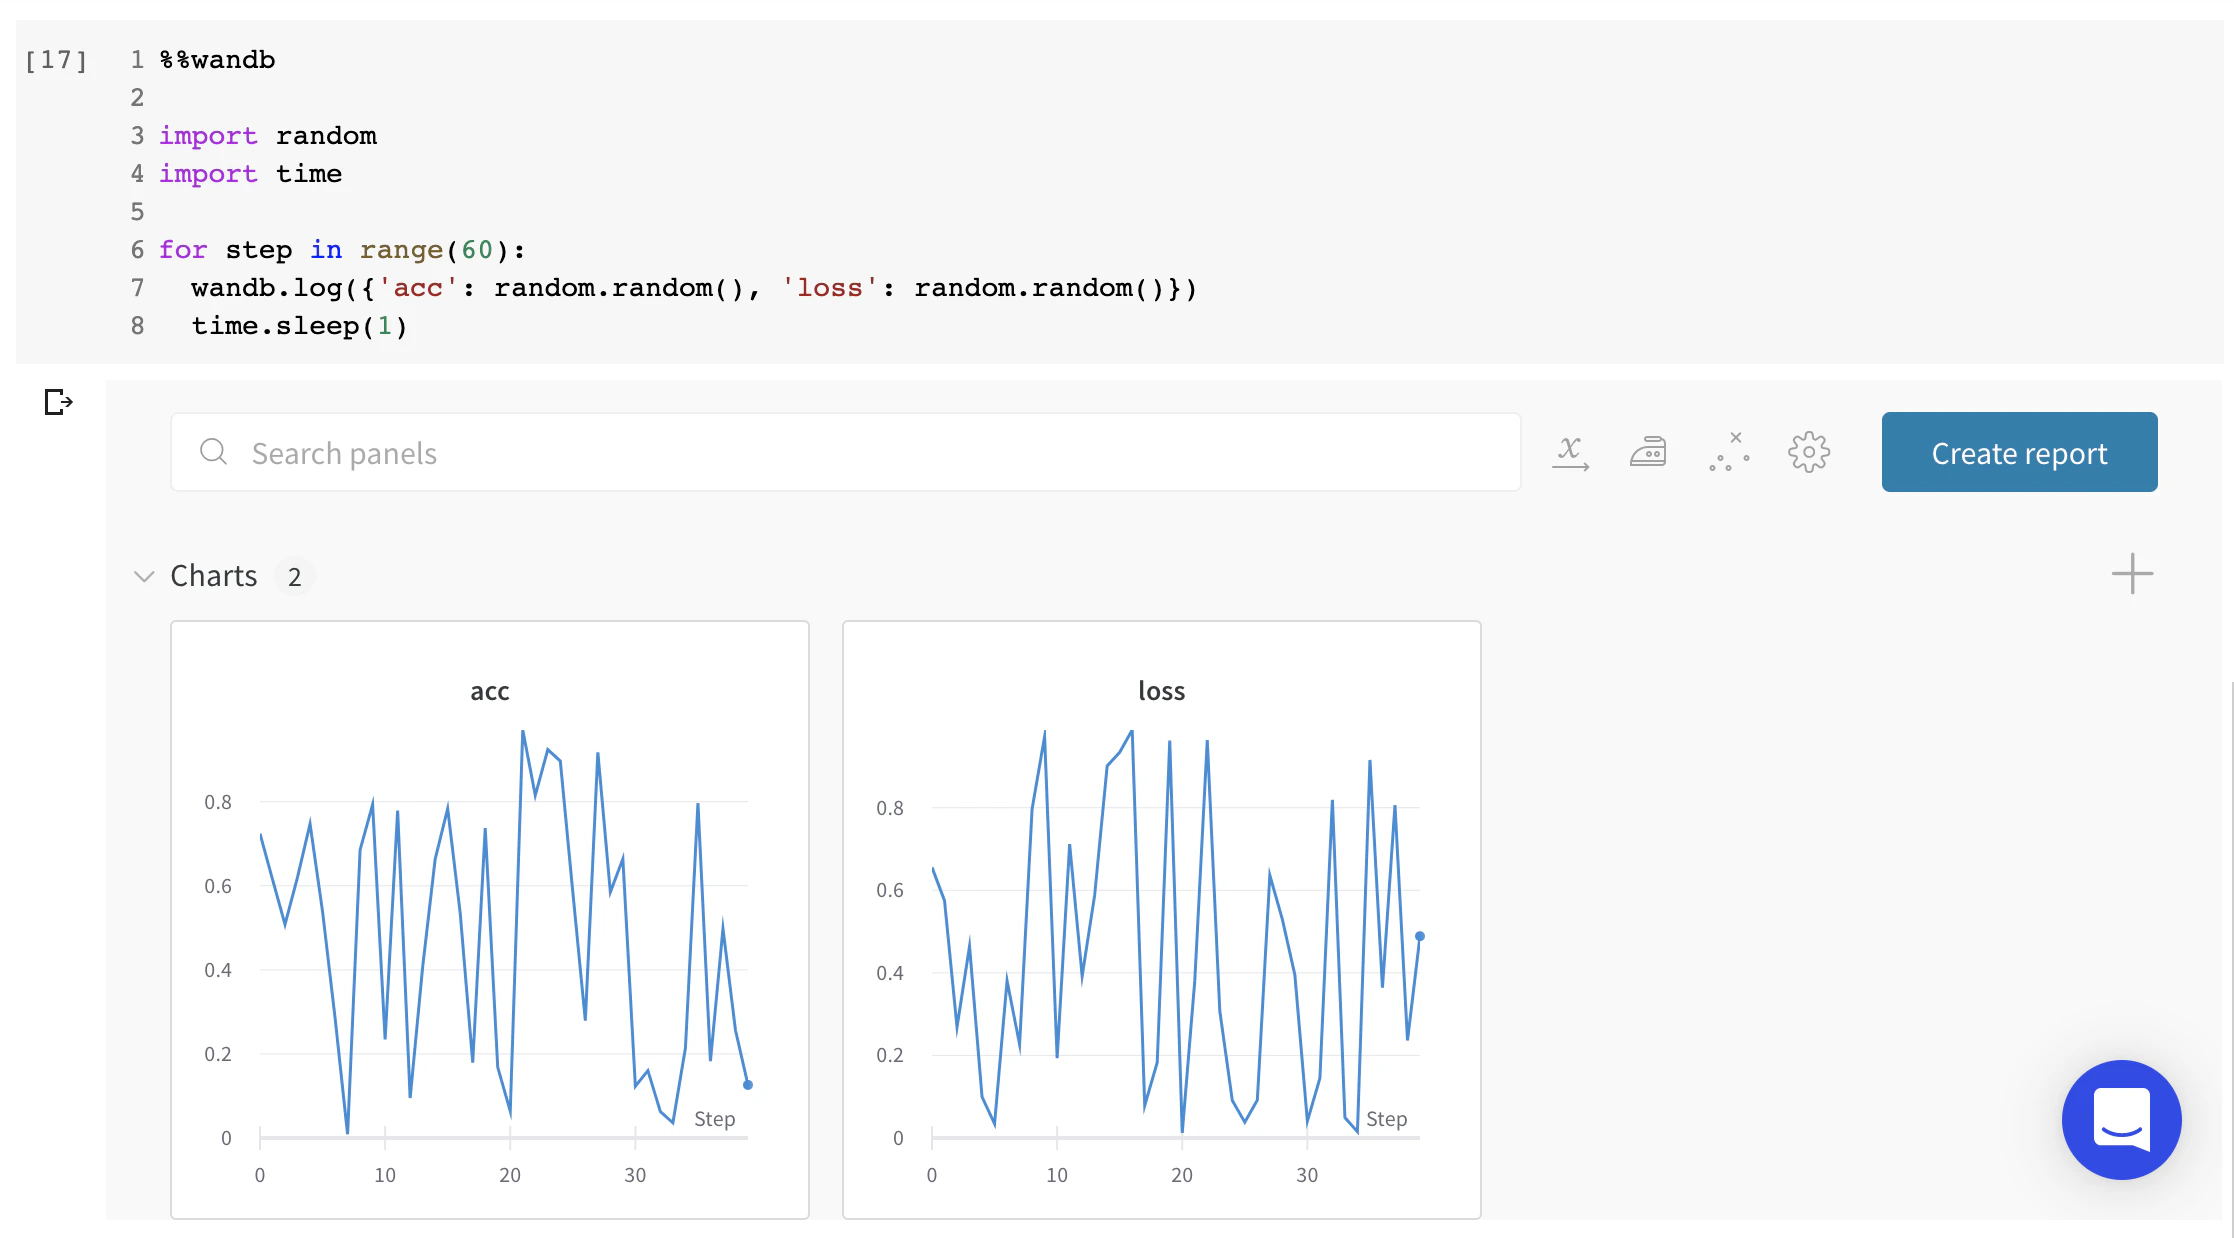Expand the chevron next to Charts header
Viewport: 2234px width, 1238px height.
[144, 576]
